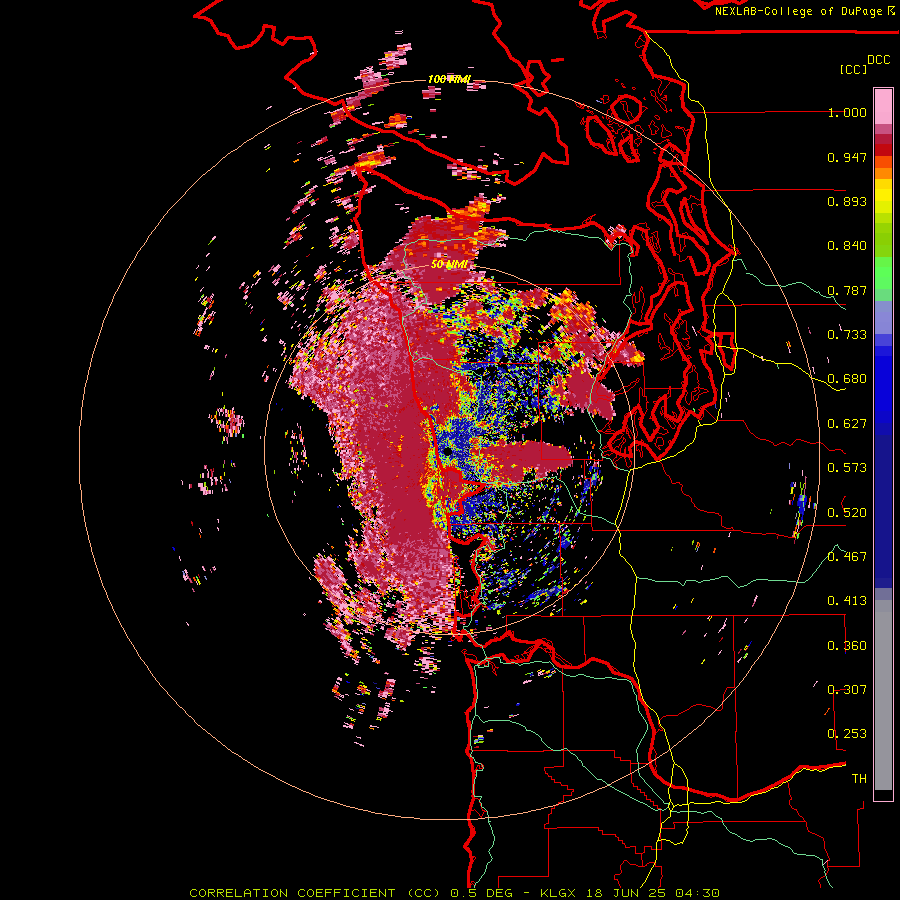Screen dimensions: 900x900
Task: Click the KLGX radar site black dot
Action: tap(447, 452)
